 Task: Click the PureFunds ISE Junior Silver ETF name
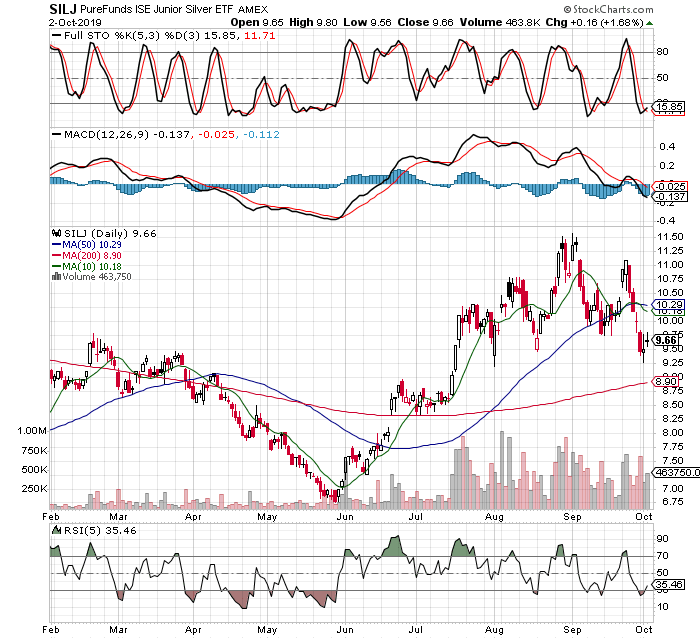click(x=158, y=9)
